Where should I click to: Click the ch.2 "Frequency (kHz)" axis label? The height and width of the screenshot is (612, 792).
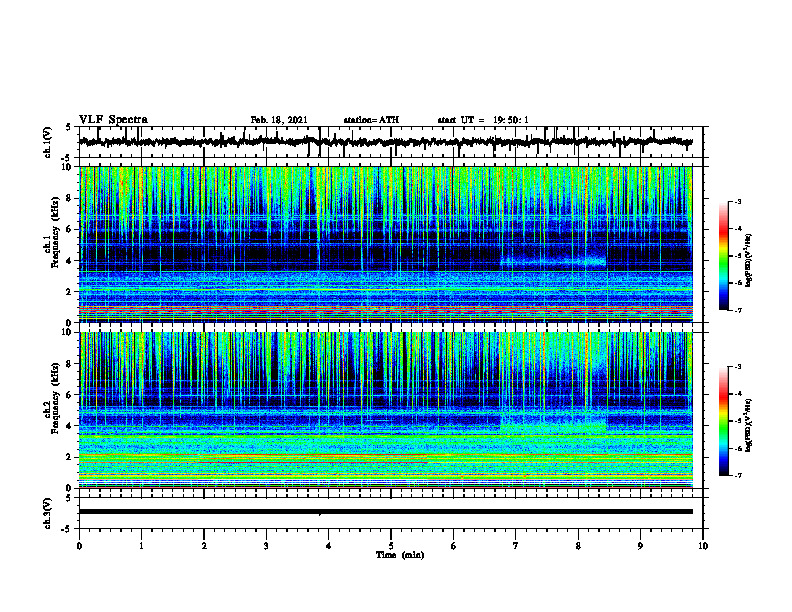(x=55, y=398)
